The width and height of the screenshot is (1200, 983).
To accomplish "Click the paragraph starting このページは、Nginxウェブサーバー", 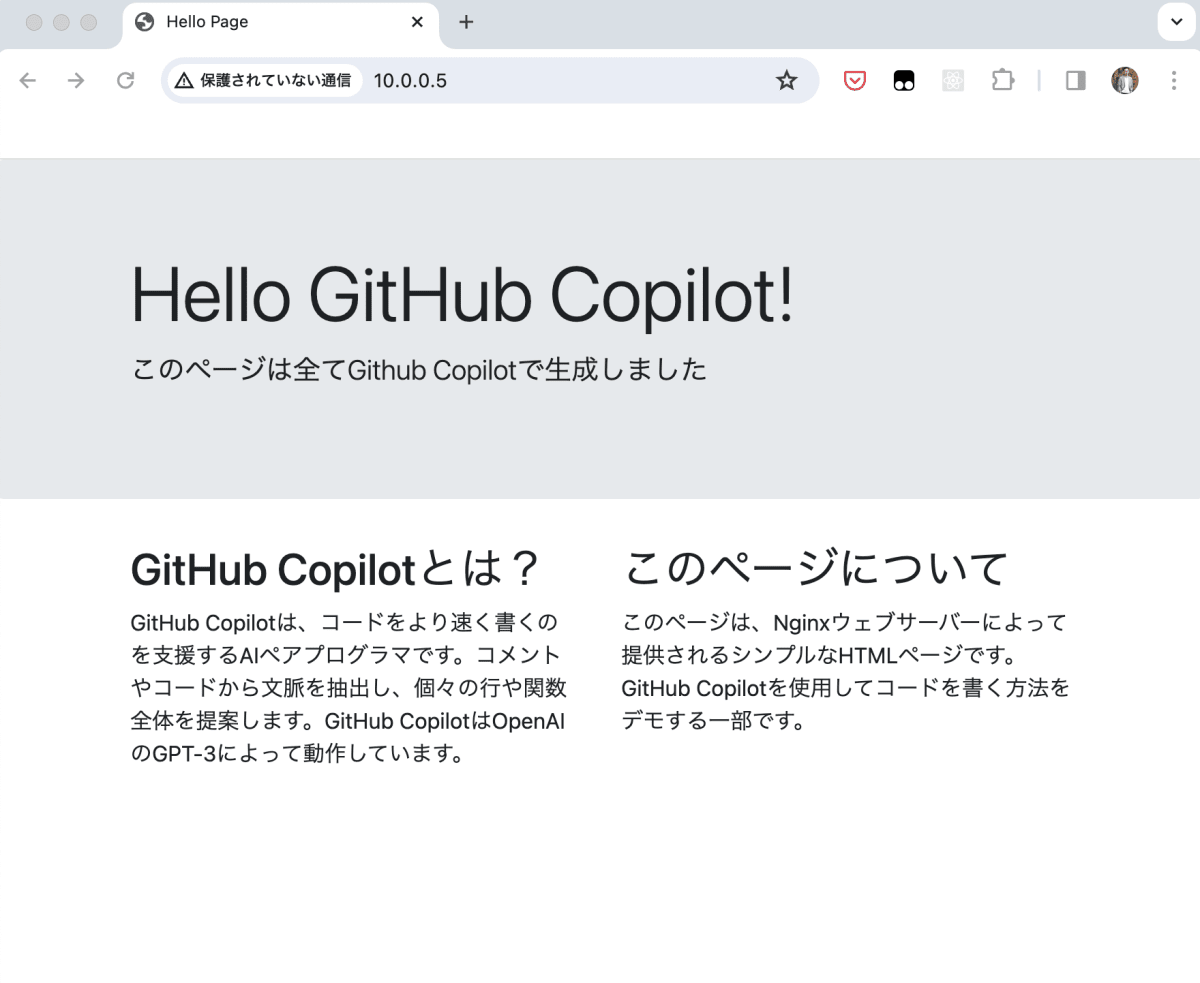I will (846, 672).
